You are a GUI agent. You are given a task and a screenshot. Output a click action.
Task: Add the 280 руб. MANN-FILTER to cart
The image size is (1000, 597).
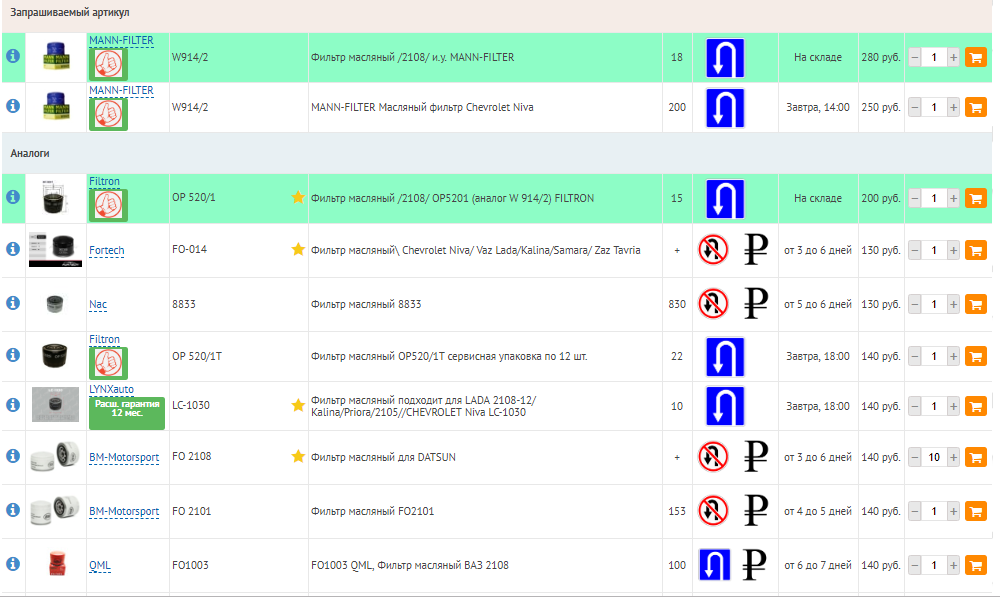pyautogui.click(x=976, y=57)
